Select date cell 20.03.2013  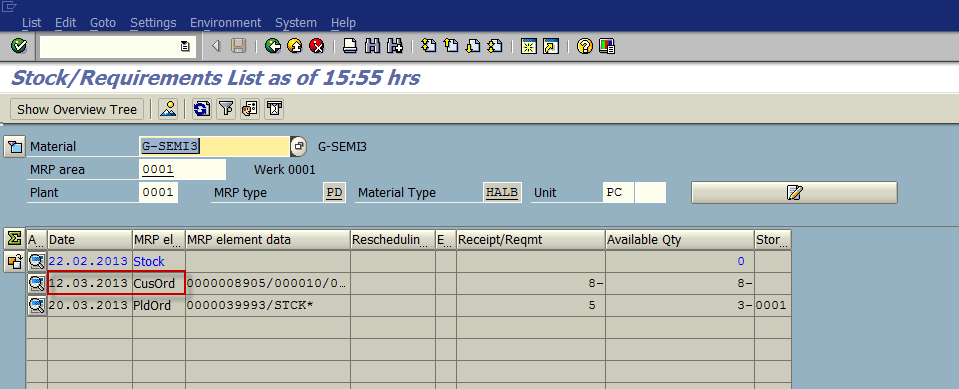pyautogui.click(x=90, y=305)
